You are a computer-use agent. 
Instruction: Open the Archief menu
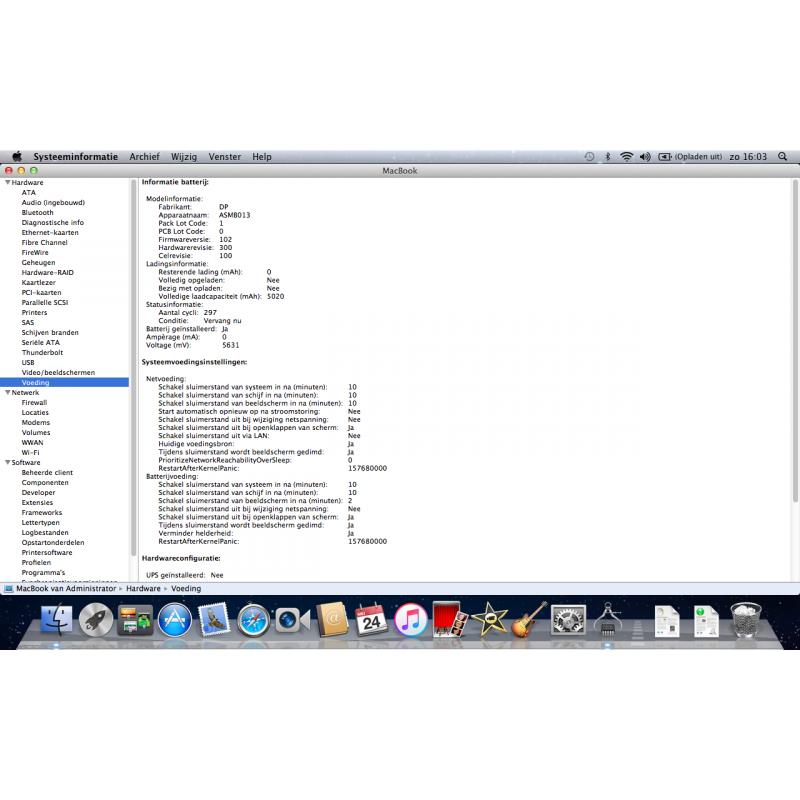(x=144, y=157)
